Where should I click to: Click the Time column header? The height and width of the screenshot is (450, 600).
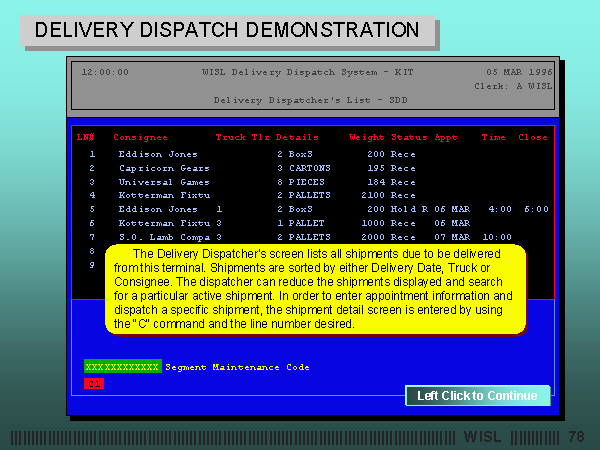point(493,137)
